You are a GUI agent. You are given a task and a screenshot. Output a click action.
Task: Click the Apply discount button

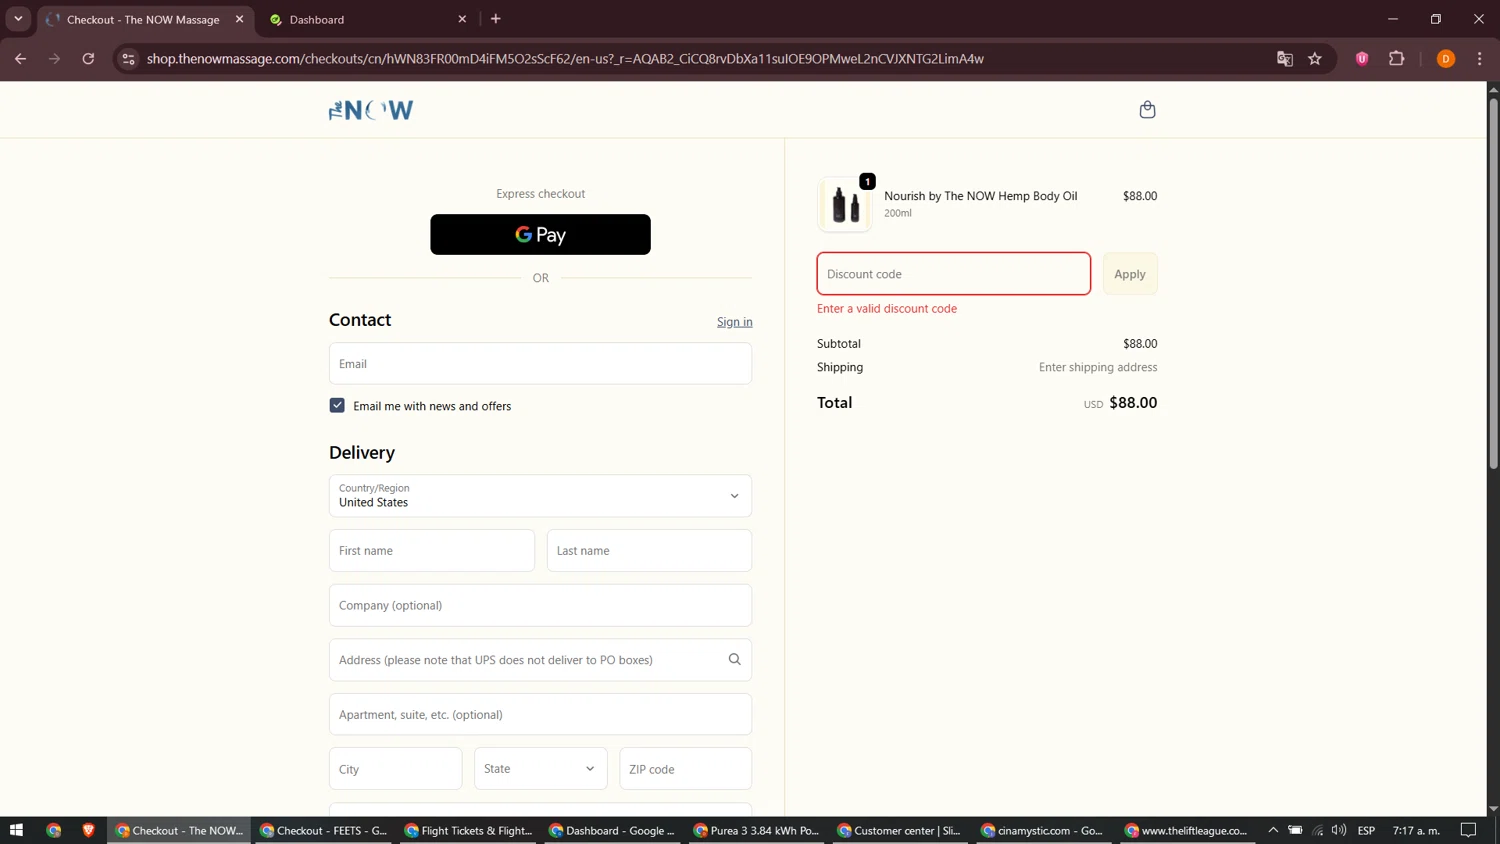point(1130,274)
